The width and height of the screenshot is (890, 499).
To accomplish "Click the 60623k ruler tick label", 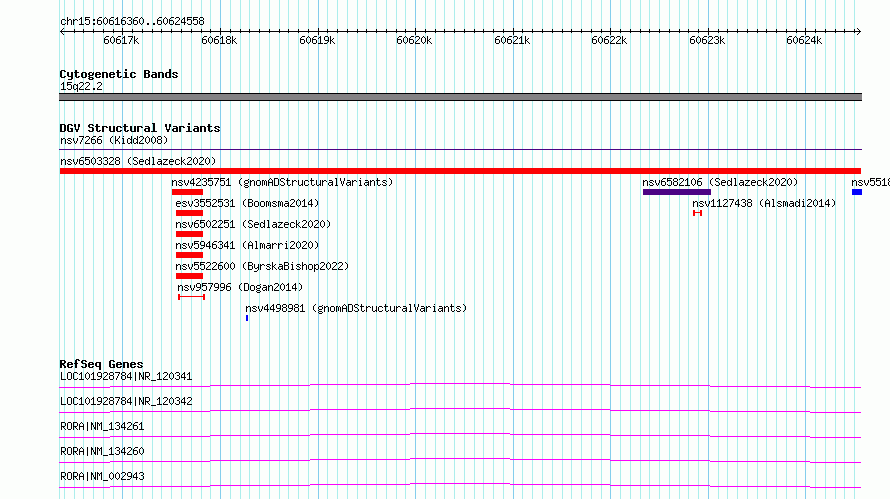I will 707,40.
